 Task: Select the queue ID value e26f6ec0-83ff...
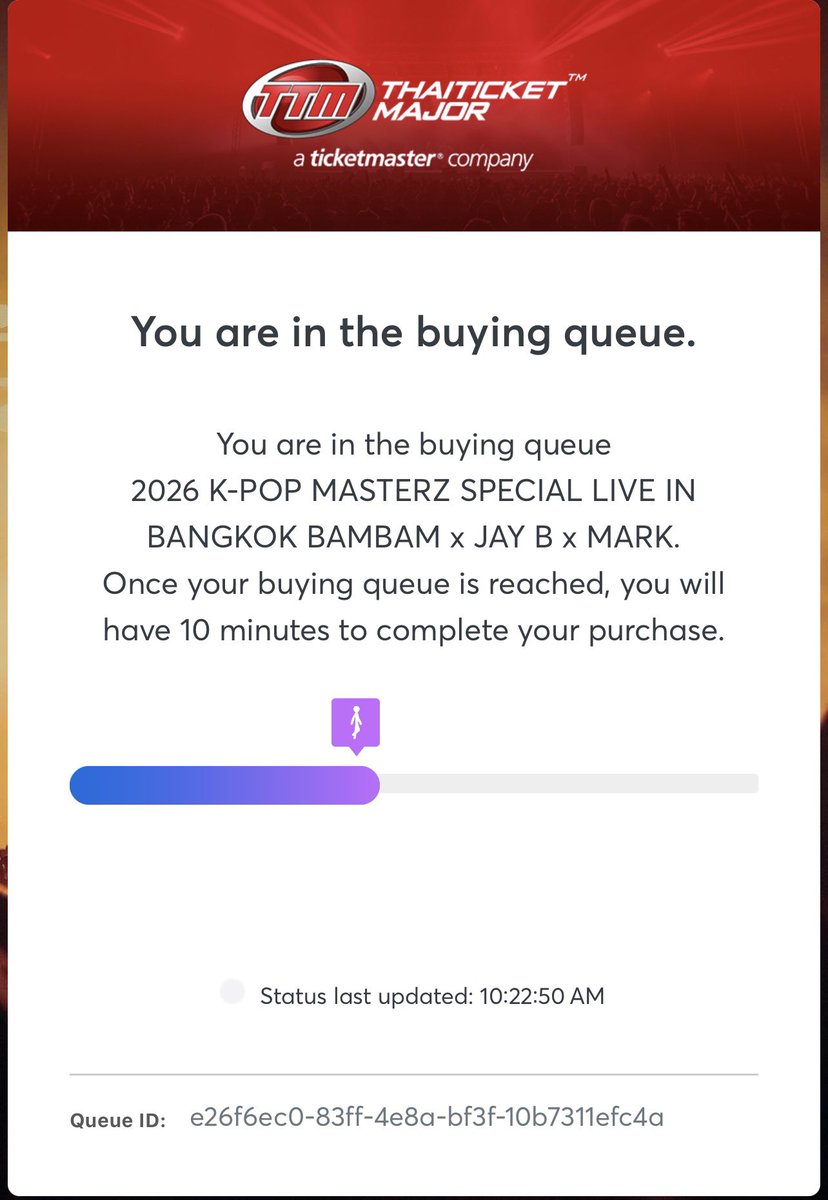[x=427, y=1117]
